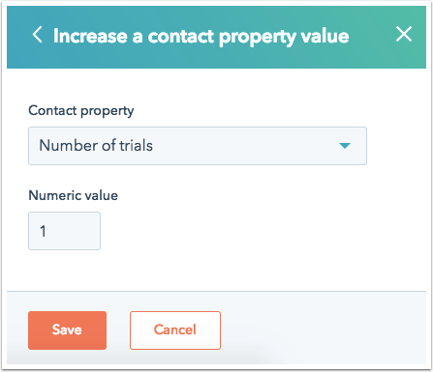
Task: Expand the property list with the caret
Action: click(345, 146)
